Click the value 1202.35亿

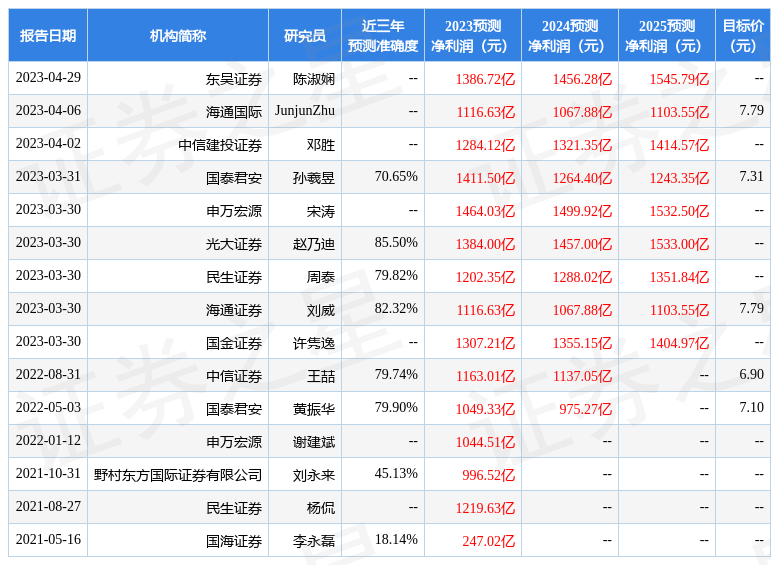485,277
